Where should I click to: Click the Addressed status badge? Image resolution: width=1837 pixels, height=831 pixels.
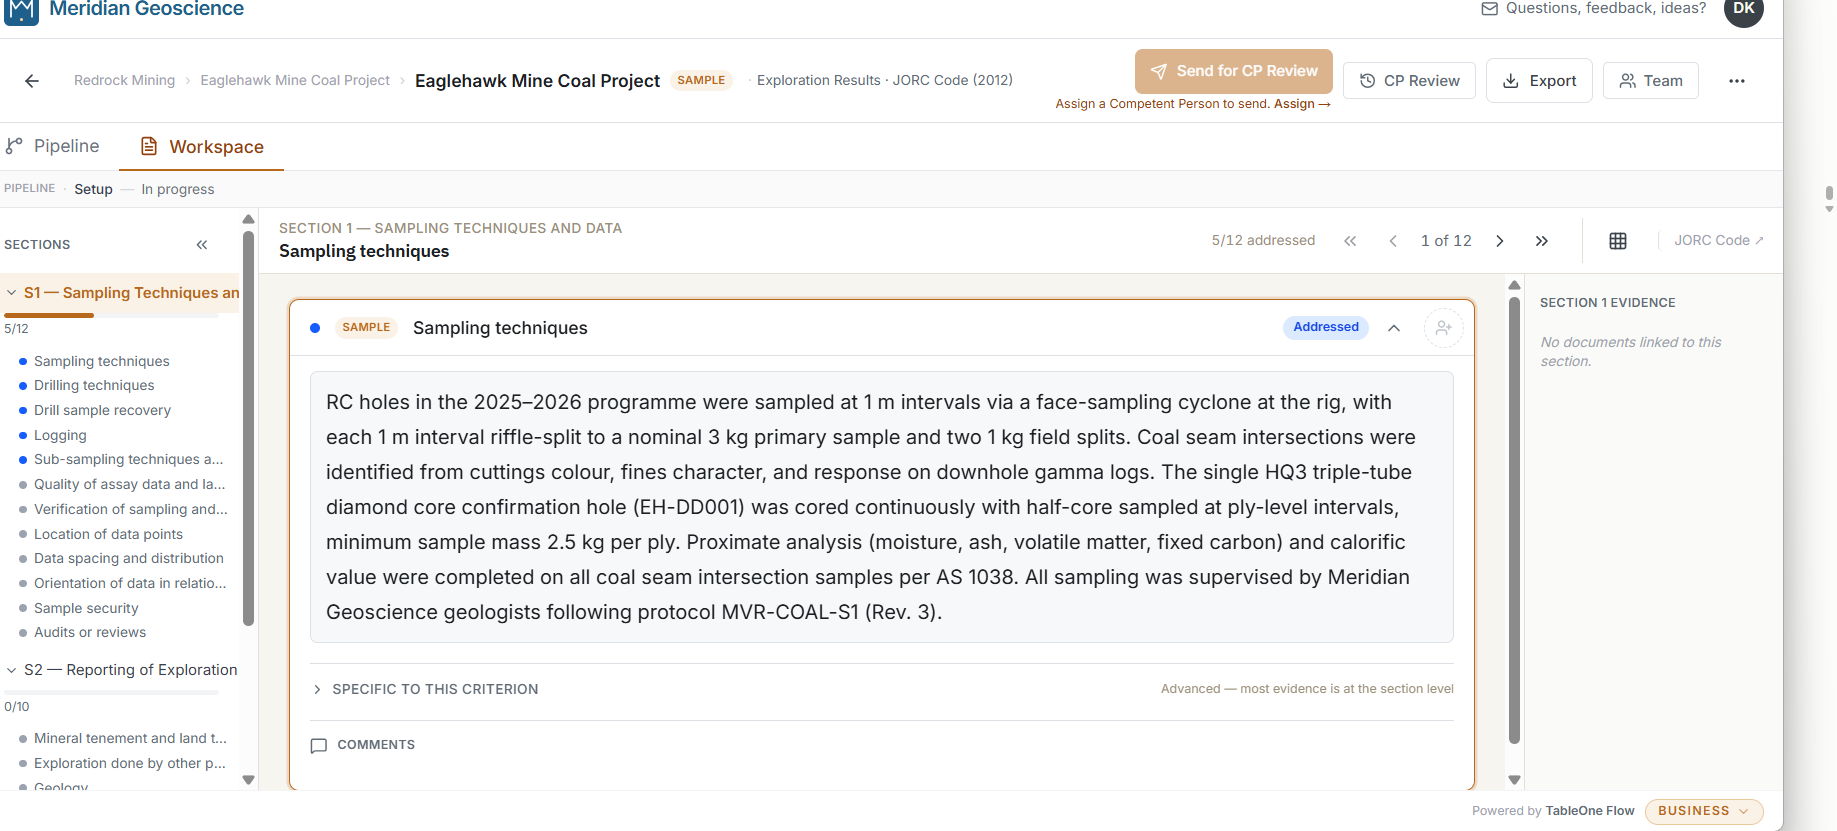point(1326,328)
